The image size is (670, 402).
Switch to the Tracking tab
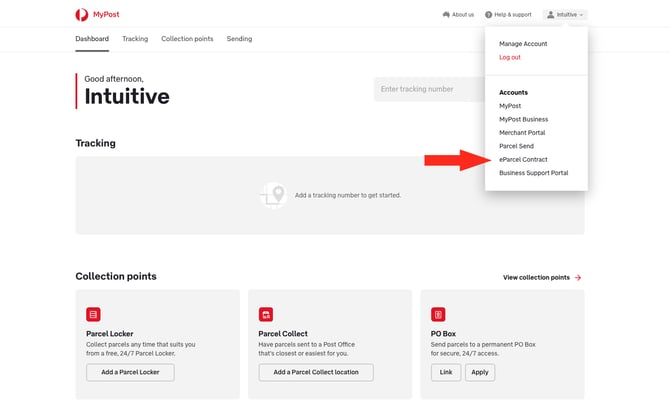pos(135,39)
